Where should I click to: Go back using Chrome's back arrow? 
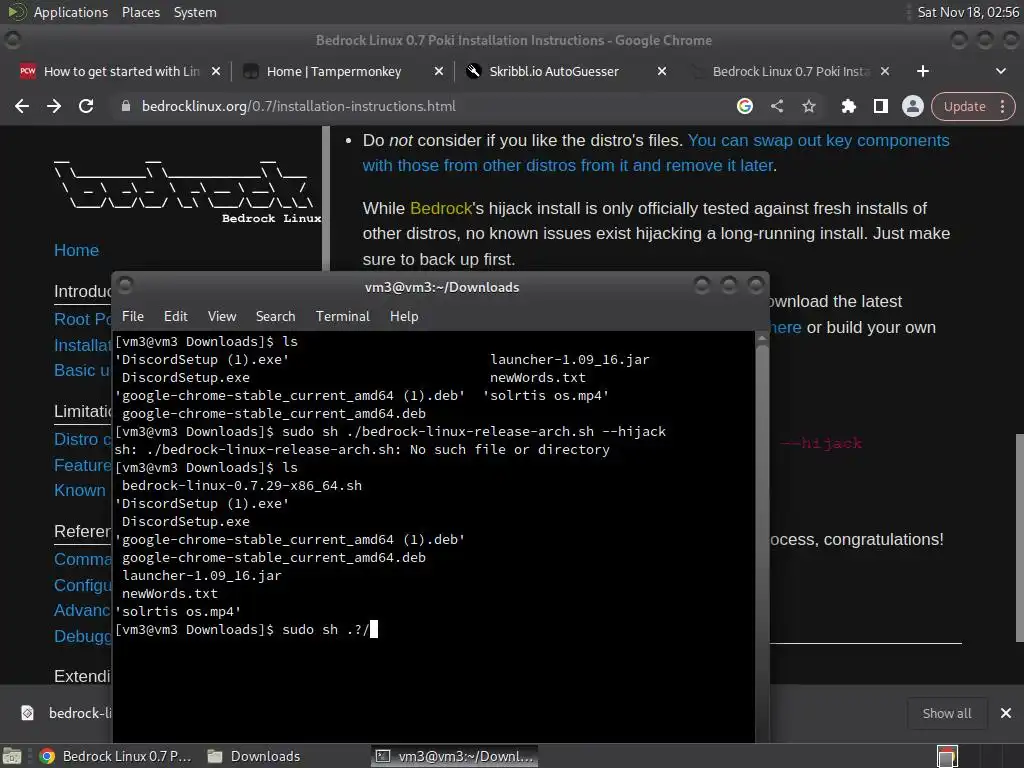pyautogui.click(x=22, y=106)
